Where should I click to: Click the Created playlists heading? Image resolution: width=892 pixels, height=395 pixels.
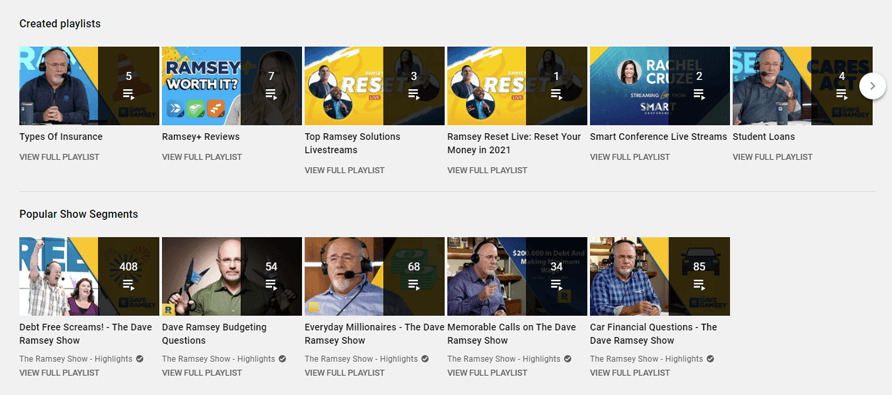click(60, 24)
